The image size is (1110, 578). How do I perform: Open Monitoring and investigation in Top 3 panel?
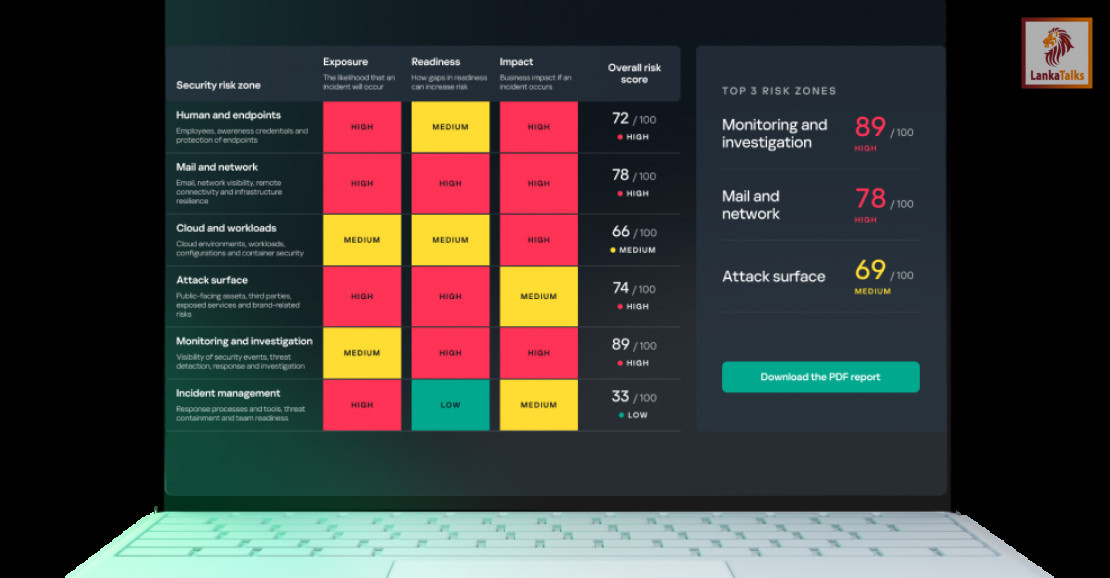pos(774,133)
